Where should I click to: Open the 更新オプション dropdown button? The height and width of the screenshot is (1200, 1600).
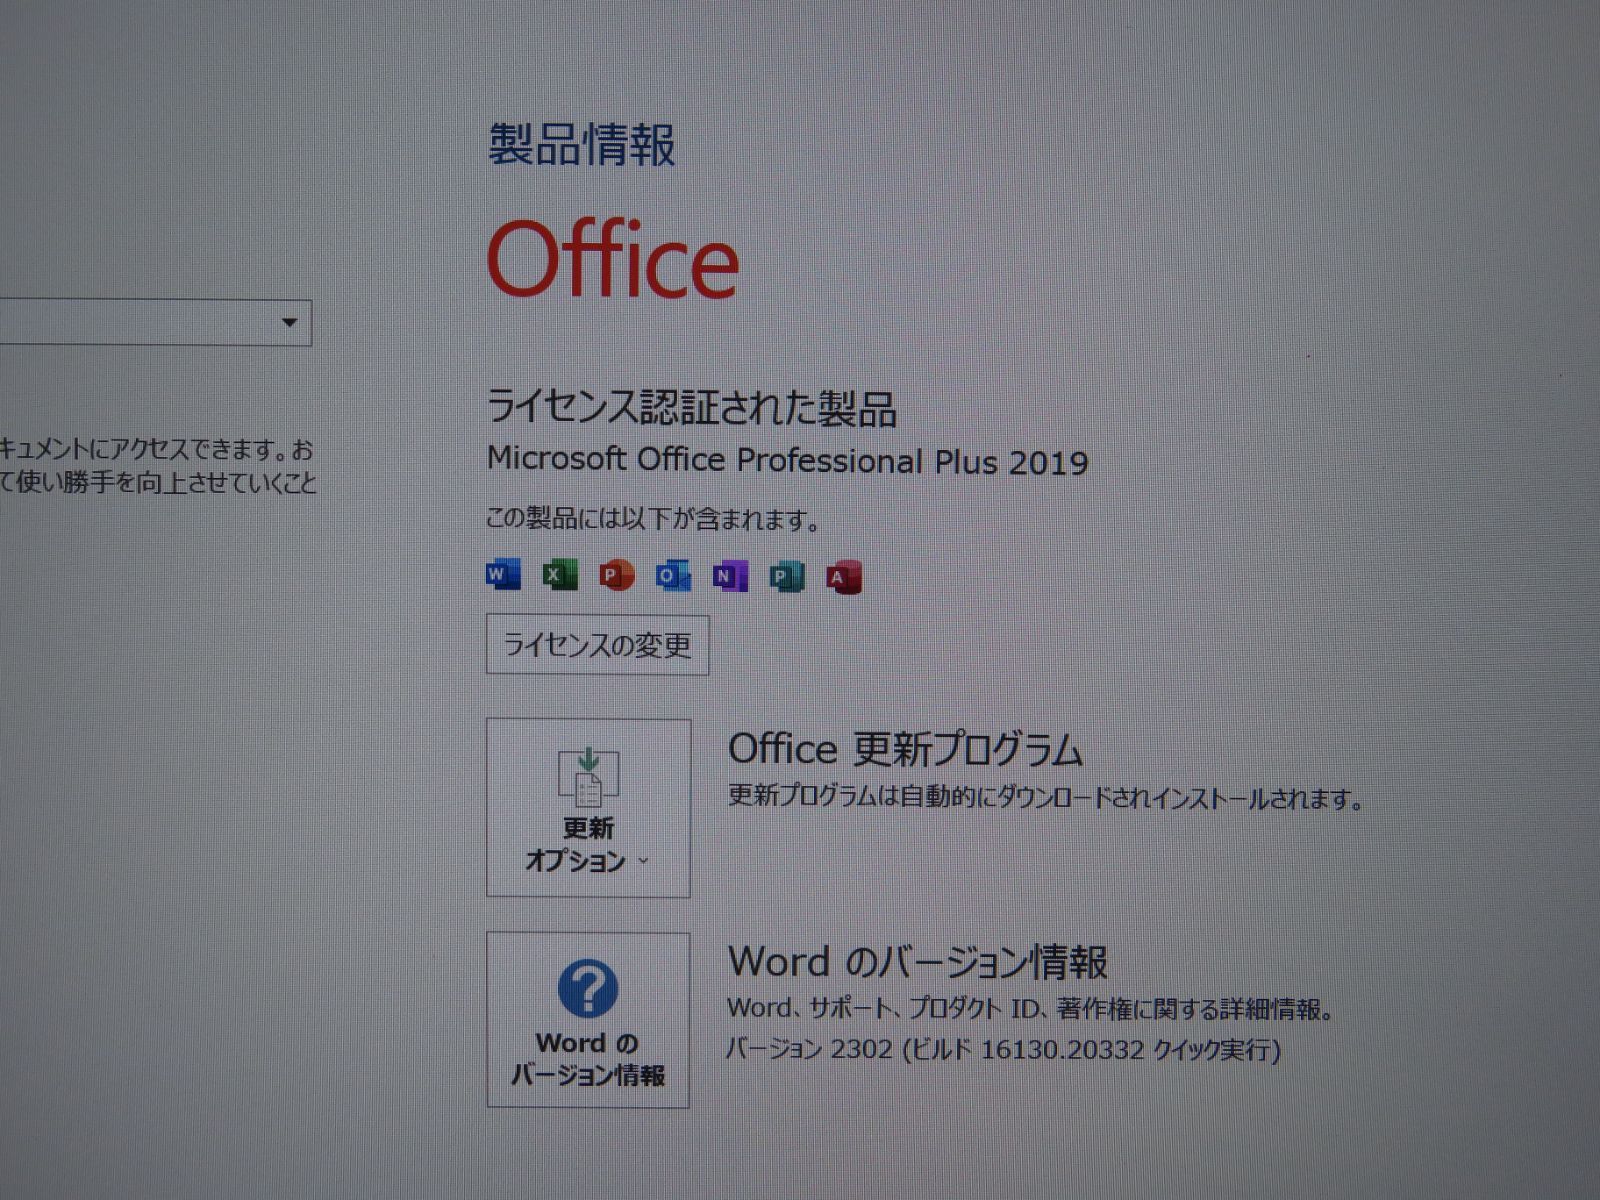click(588, 808)
